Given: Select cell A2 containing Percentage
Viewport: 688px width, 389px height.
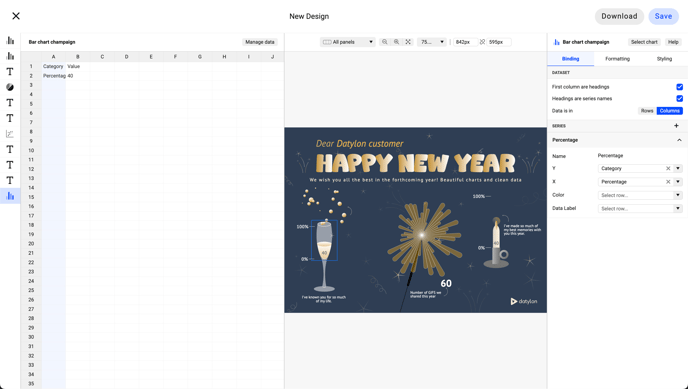Looking at the screenshot, I should coord(54,76).
